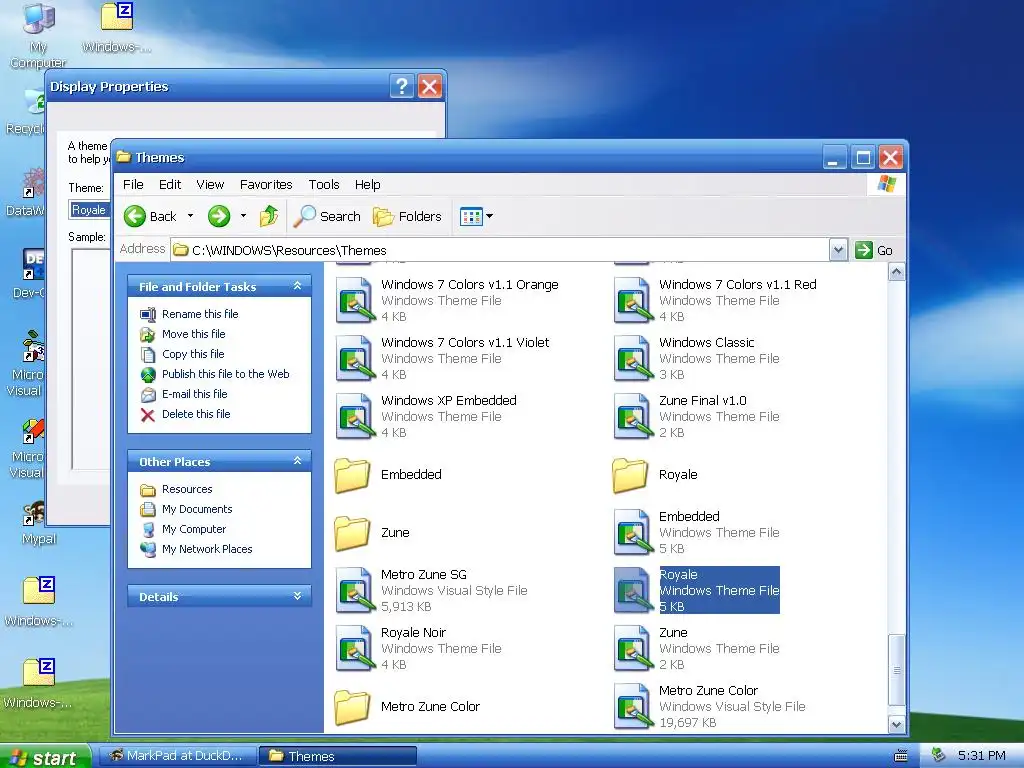The image size is (1024, 768).
Task: Open the Search tool in toolbar
Action: coord(327,216)
